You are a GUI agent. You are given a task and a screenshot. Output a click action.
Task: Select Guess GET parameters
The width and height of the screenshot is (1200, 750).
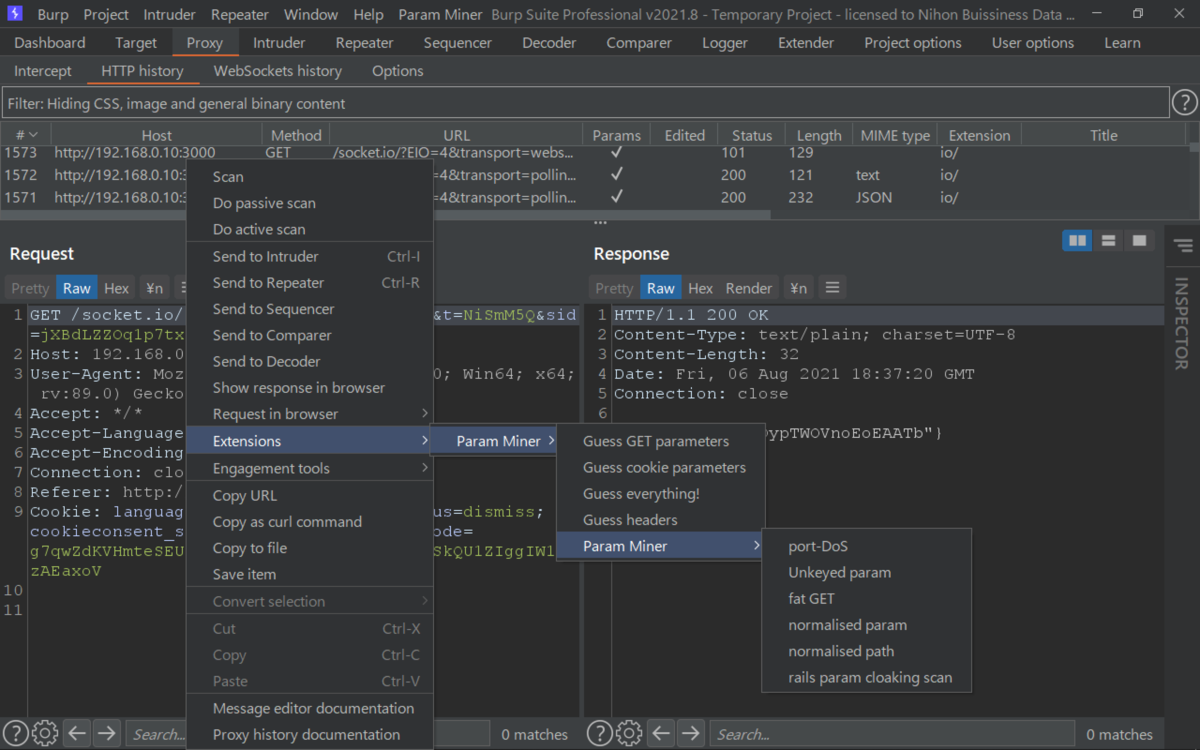coord(660,441)
